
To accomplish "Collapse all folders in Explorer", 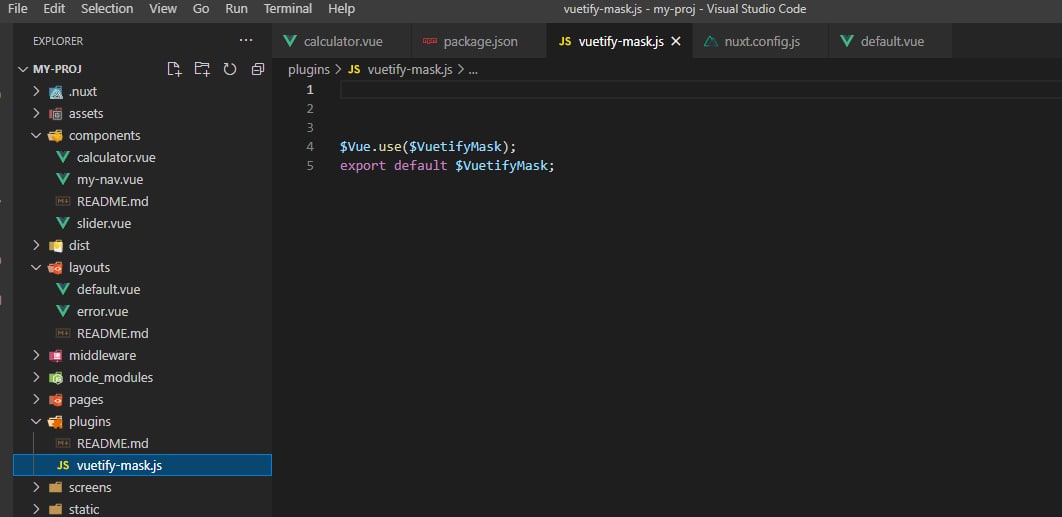I will coord(257,68).
